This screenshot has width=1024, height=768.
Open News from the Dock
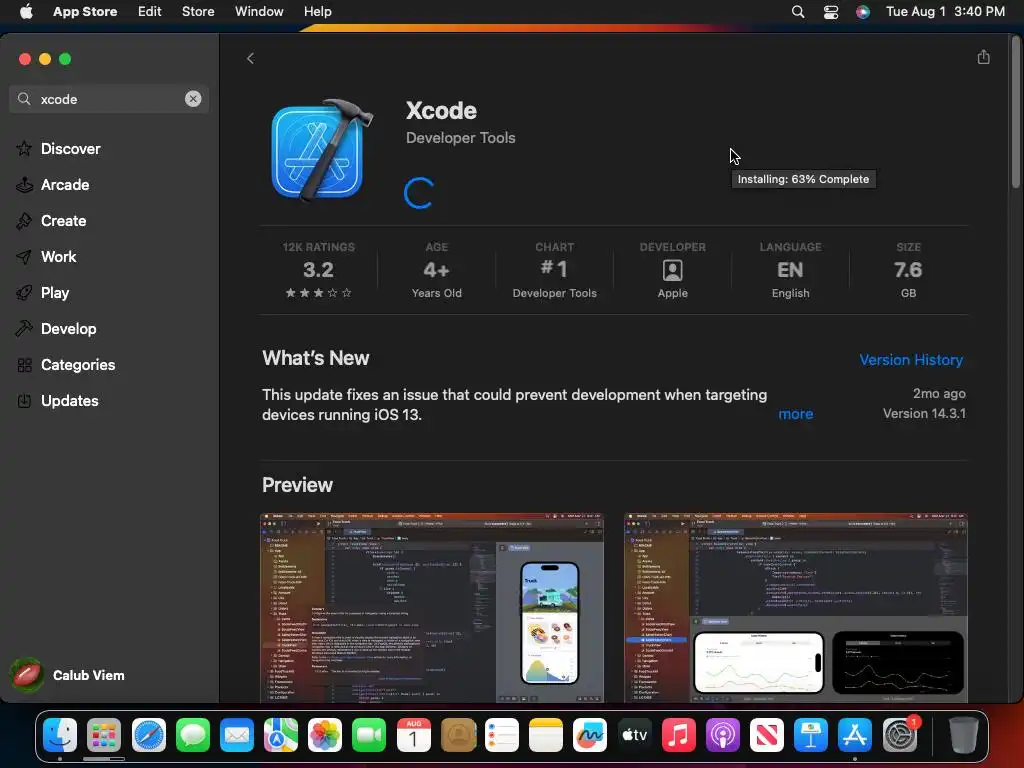click(x=767, y=735)
